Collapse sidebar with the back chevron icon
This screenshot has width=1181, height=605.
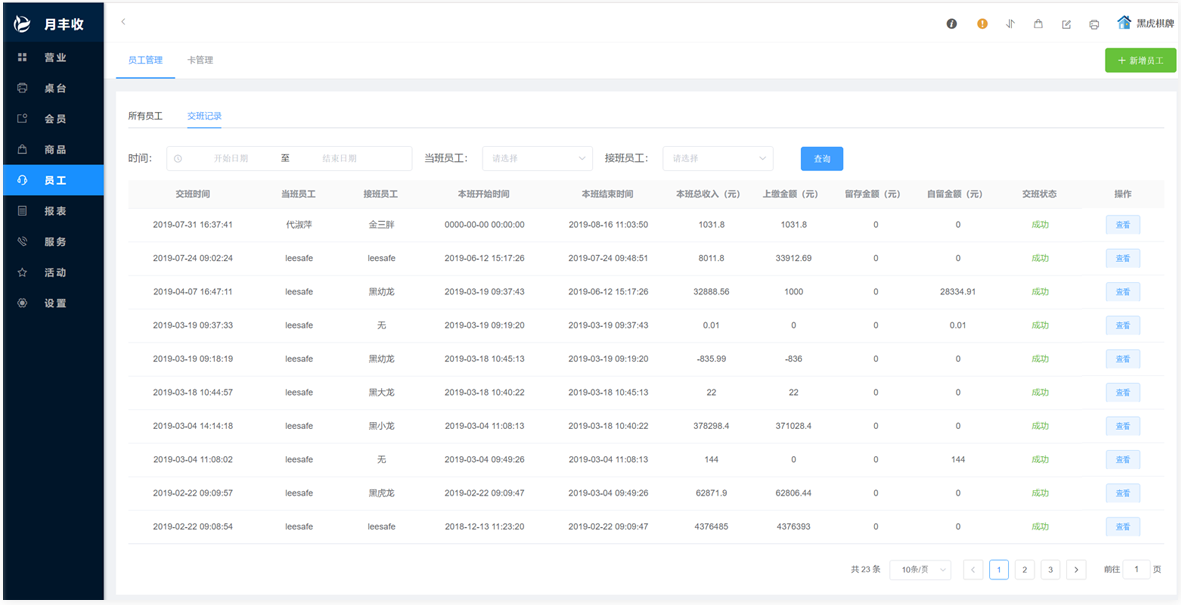(123, 21)
